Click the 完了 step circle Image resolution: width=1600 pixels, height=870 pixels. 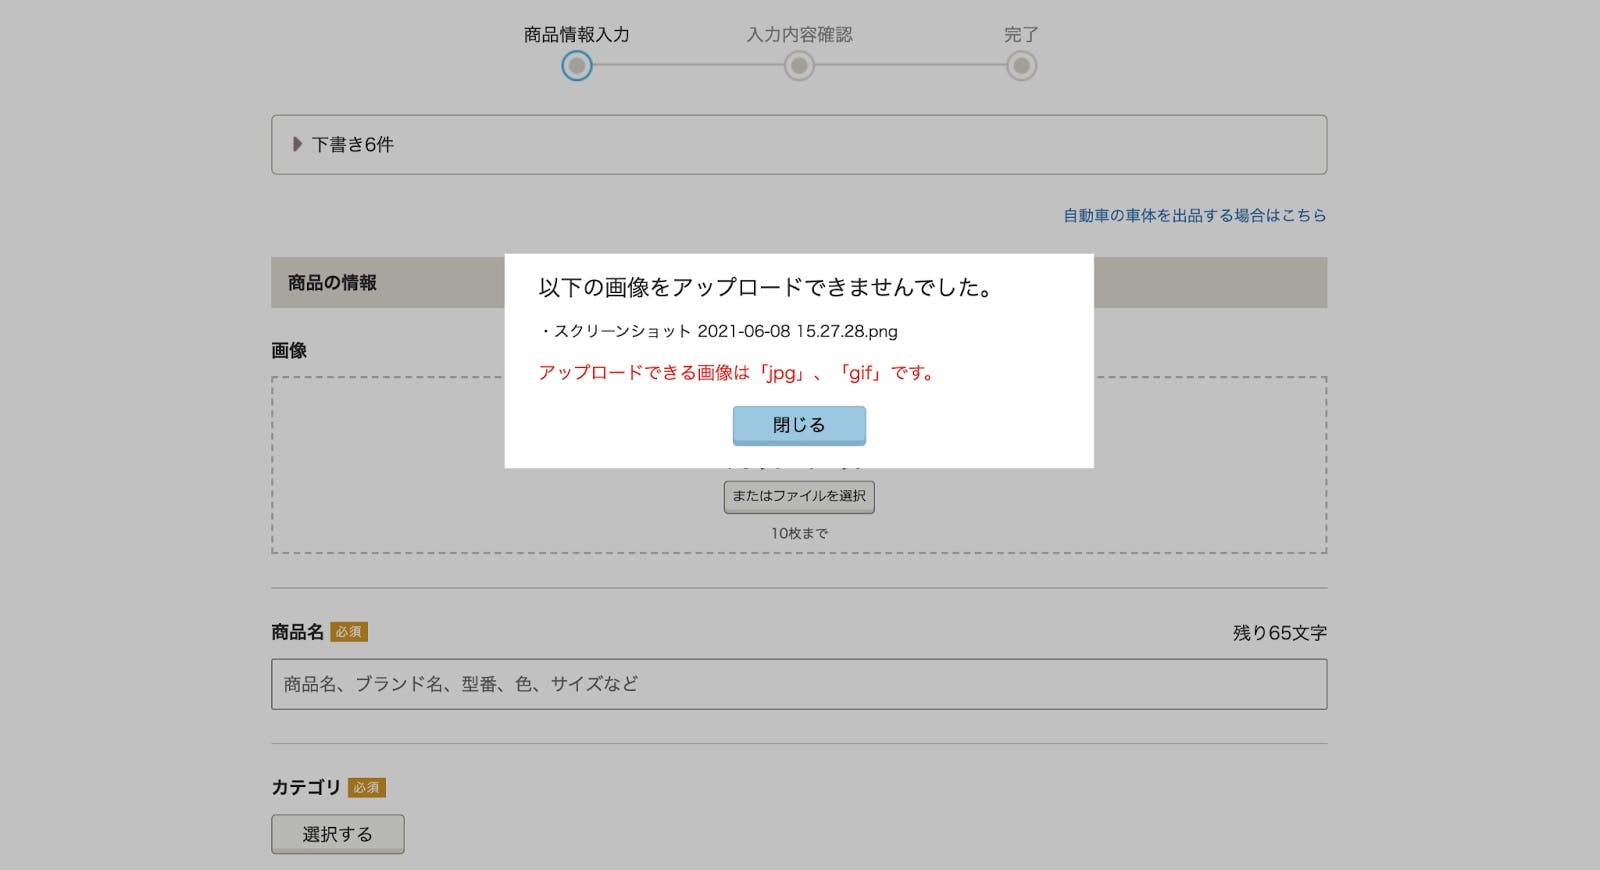(x=1021, y=66)
